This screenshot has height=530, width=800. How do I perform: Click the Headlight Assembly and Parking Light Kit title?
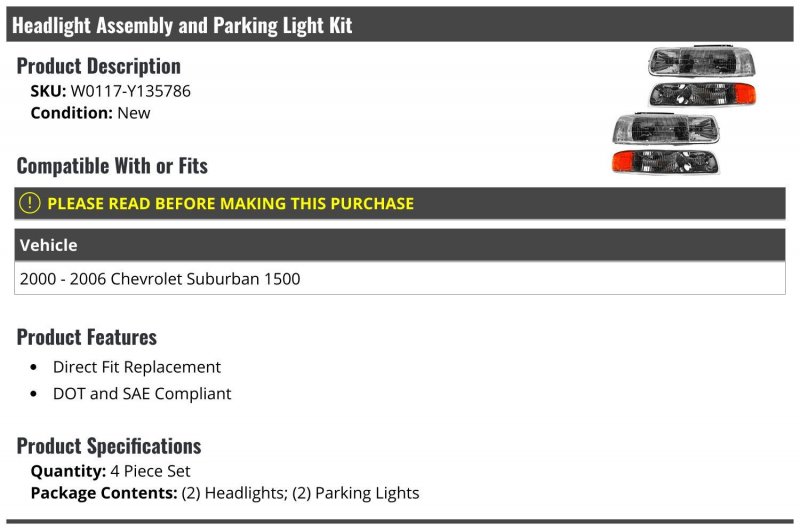[182, 26]
